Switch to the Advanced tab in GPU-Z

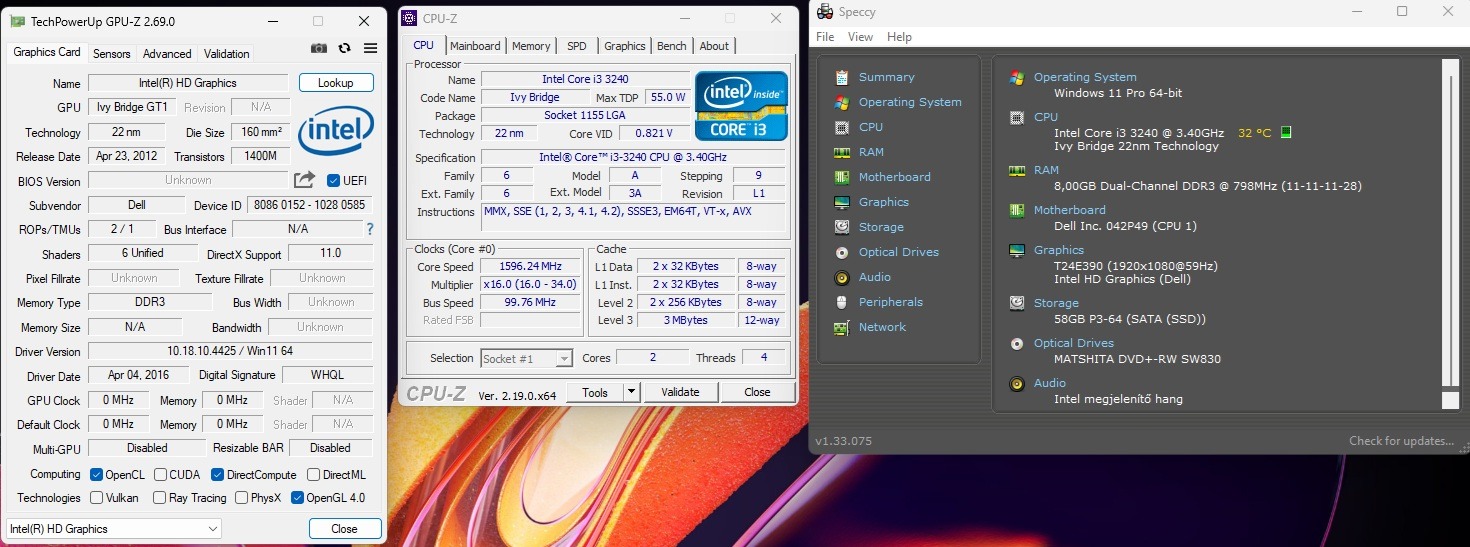click(x=167, y=54)
